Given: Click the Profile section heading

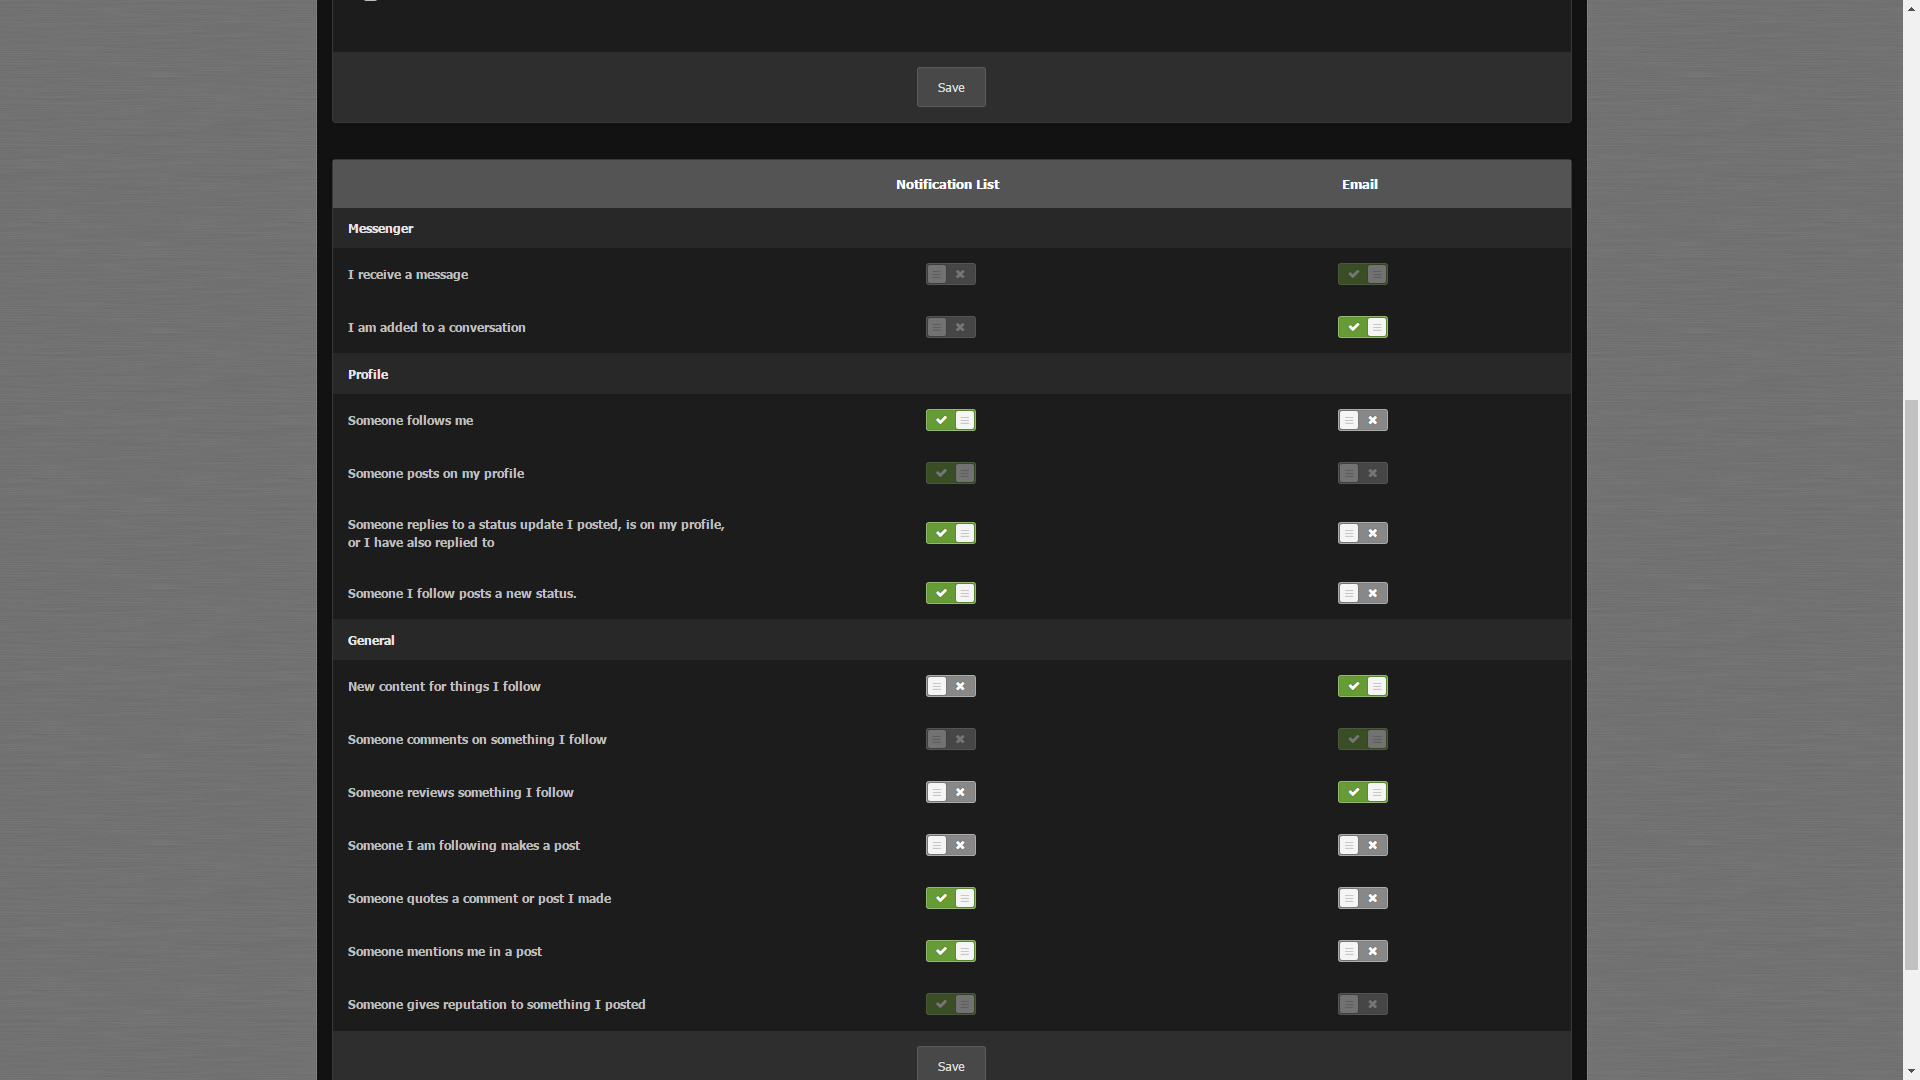Looking at the screenshot, I should 368,374.
